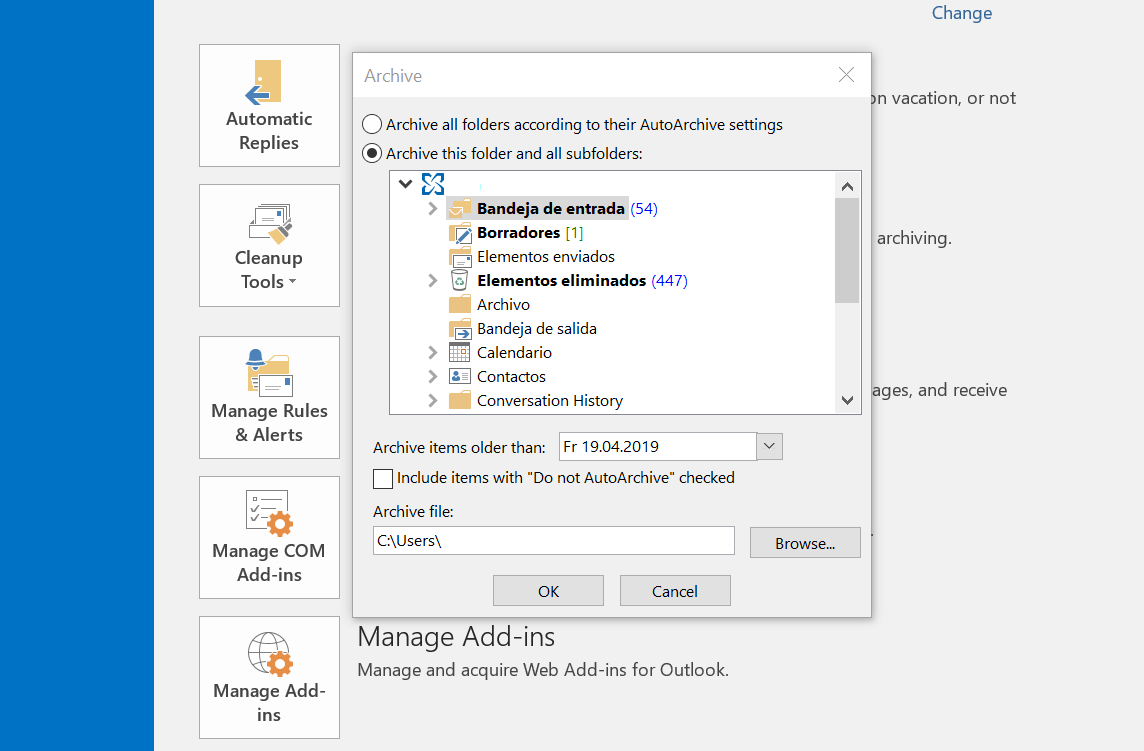Expand the Bandeja de entrada folder
Screen dimensions: 1144x751
(432, 209)
